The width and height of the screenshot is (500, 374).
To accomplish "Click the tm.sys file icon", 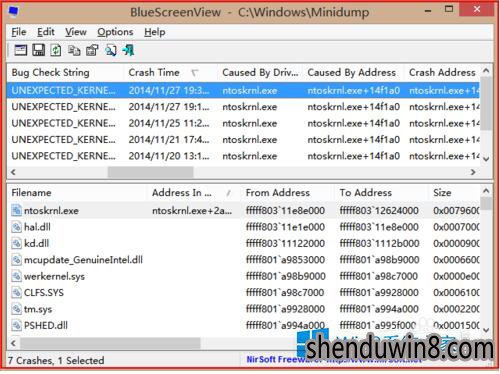I will point(16,309).
